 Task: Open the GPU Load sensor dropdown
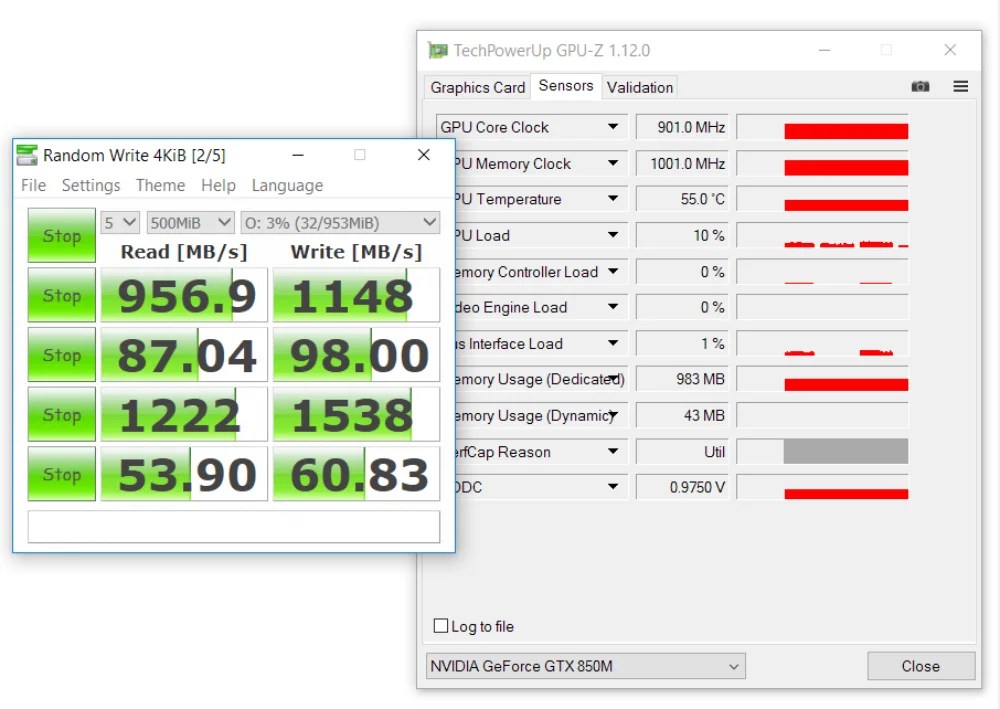(612, 235)
